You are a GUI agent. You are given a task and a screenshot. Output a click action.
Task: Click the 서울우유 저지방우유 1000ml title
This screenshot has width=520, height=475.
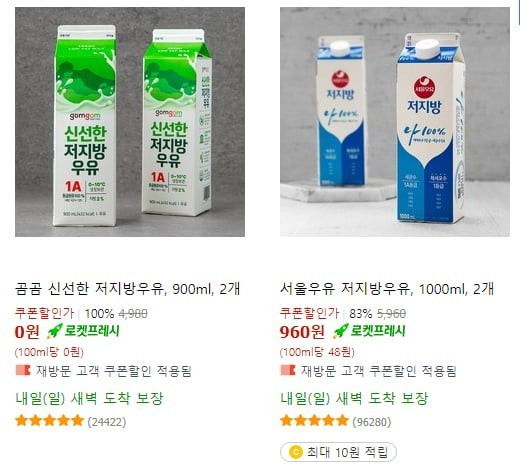coord(387,289)
